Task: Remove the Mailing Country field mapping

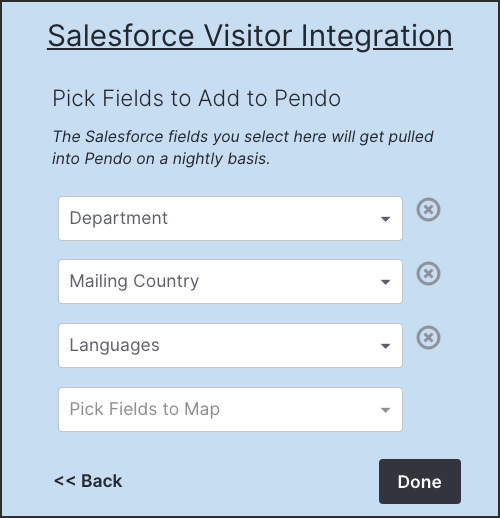Action: [x=428, y=274]
